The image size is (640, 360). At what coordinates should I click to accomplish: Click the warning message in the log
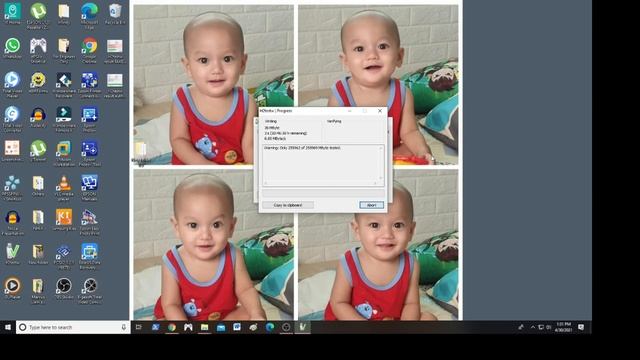point(302,148)
